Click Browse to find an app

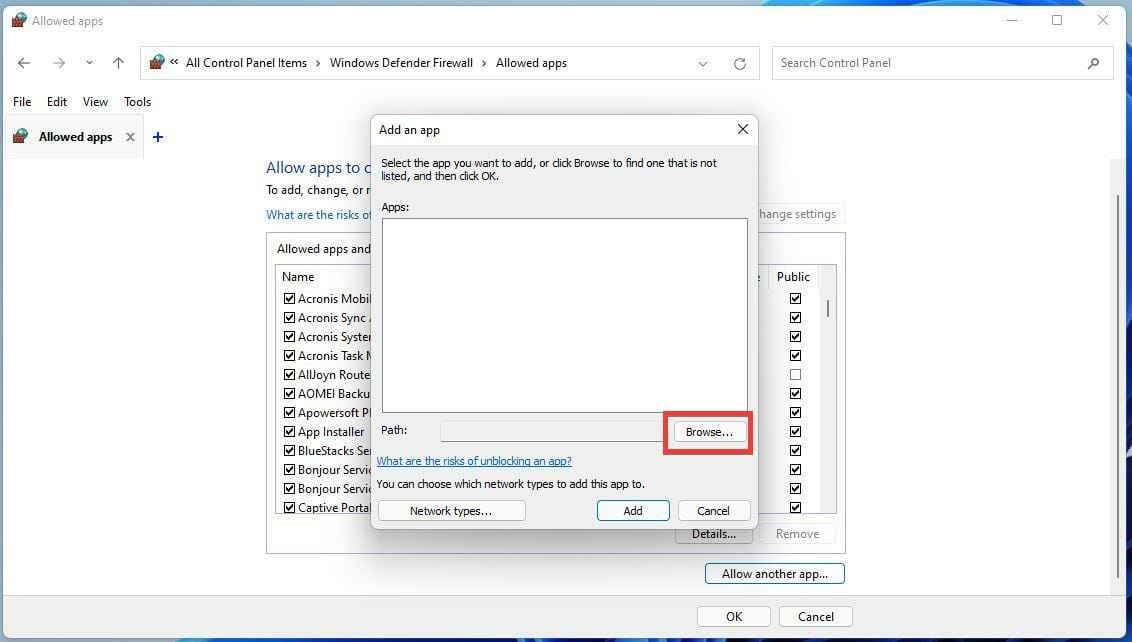point(710,432)
